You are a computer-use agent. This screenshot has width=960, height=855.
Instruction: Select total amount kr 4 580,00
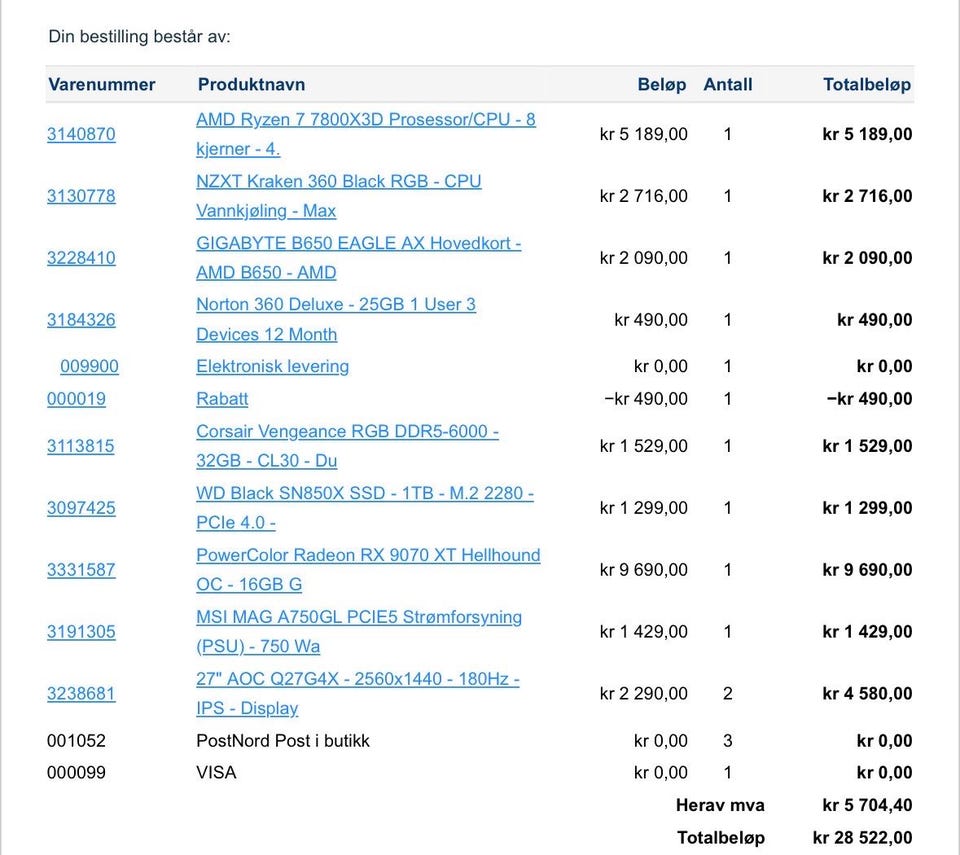pyautogui.click(x=867, y=693)
